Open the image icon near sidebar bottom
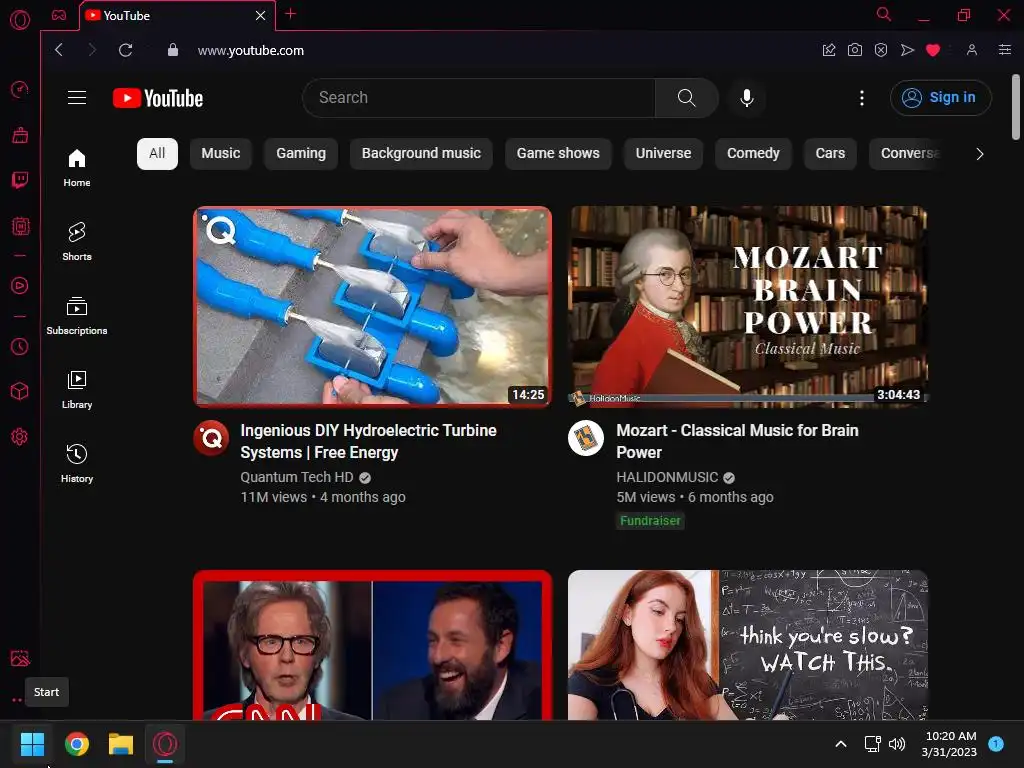The height and width of the screenshot is (768, 1024). (x=20, y=658)
